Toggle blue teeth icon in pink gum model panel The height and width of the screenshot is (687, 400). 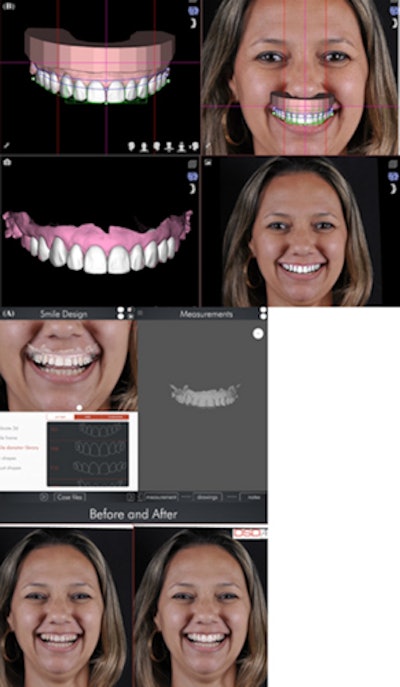coord(193,176)
